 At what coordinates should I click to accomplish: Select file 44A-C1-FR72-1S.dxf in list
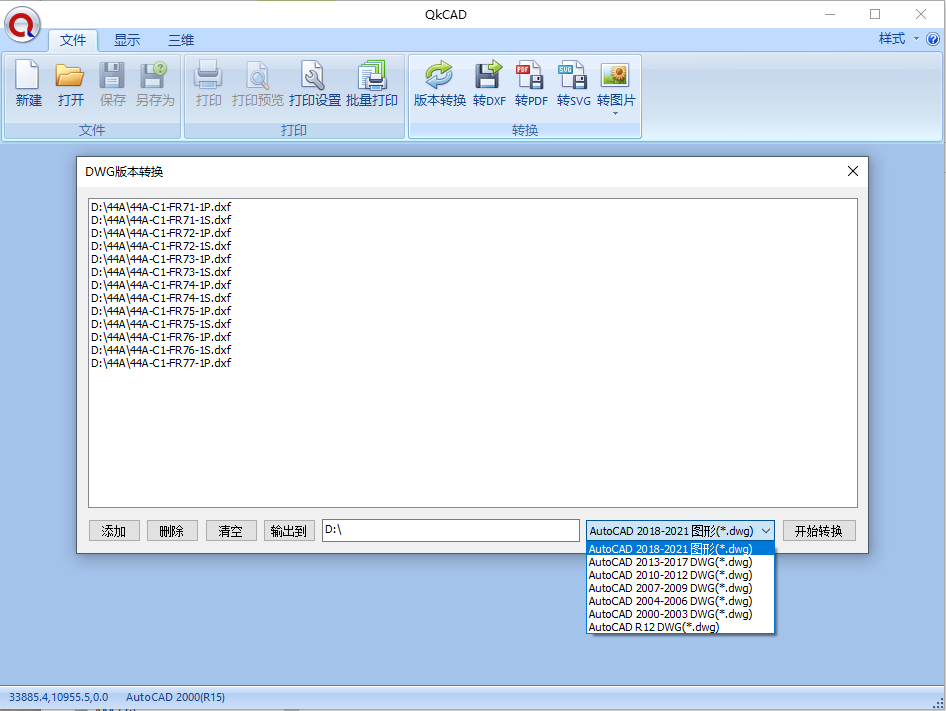tap(161, 246)
